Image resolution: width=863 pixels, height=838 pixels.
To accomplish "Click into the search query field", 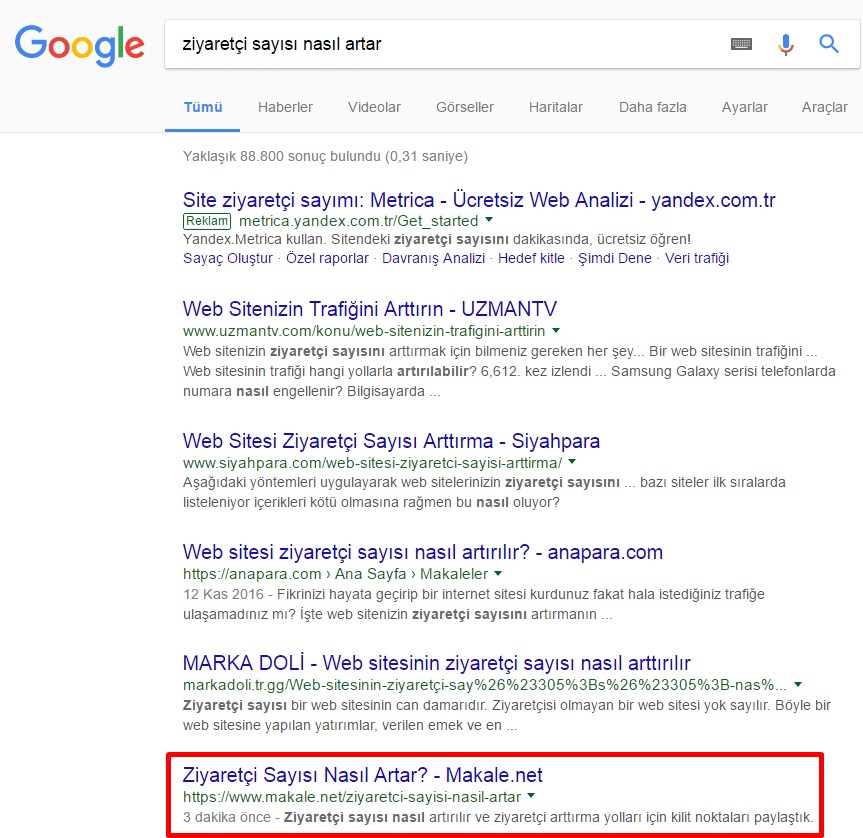I will 446,44.
